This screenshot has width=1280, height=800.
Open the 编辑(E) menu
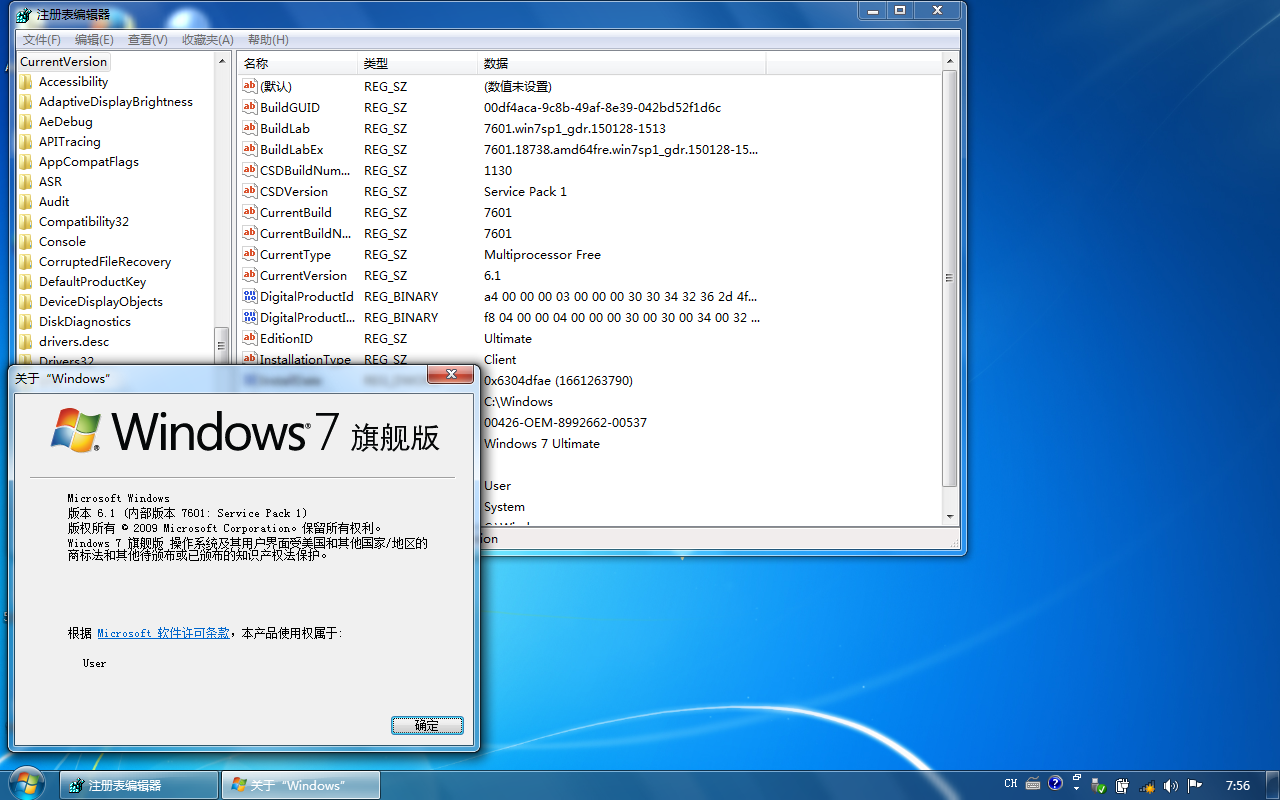(x=94, y=40)
